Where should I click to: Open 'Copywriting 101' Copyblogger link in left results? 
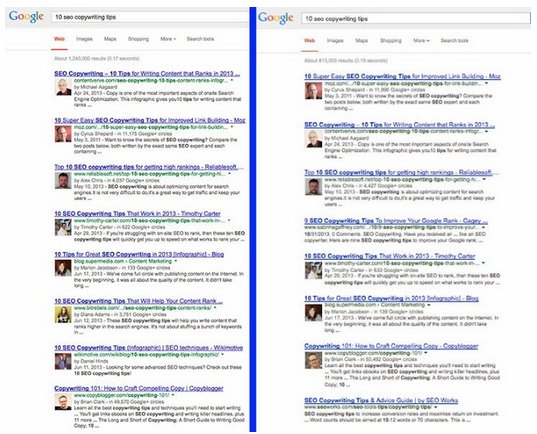139,388
